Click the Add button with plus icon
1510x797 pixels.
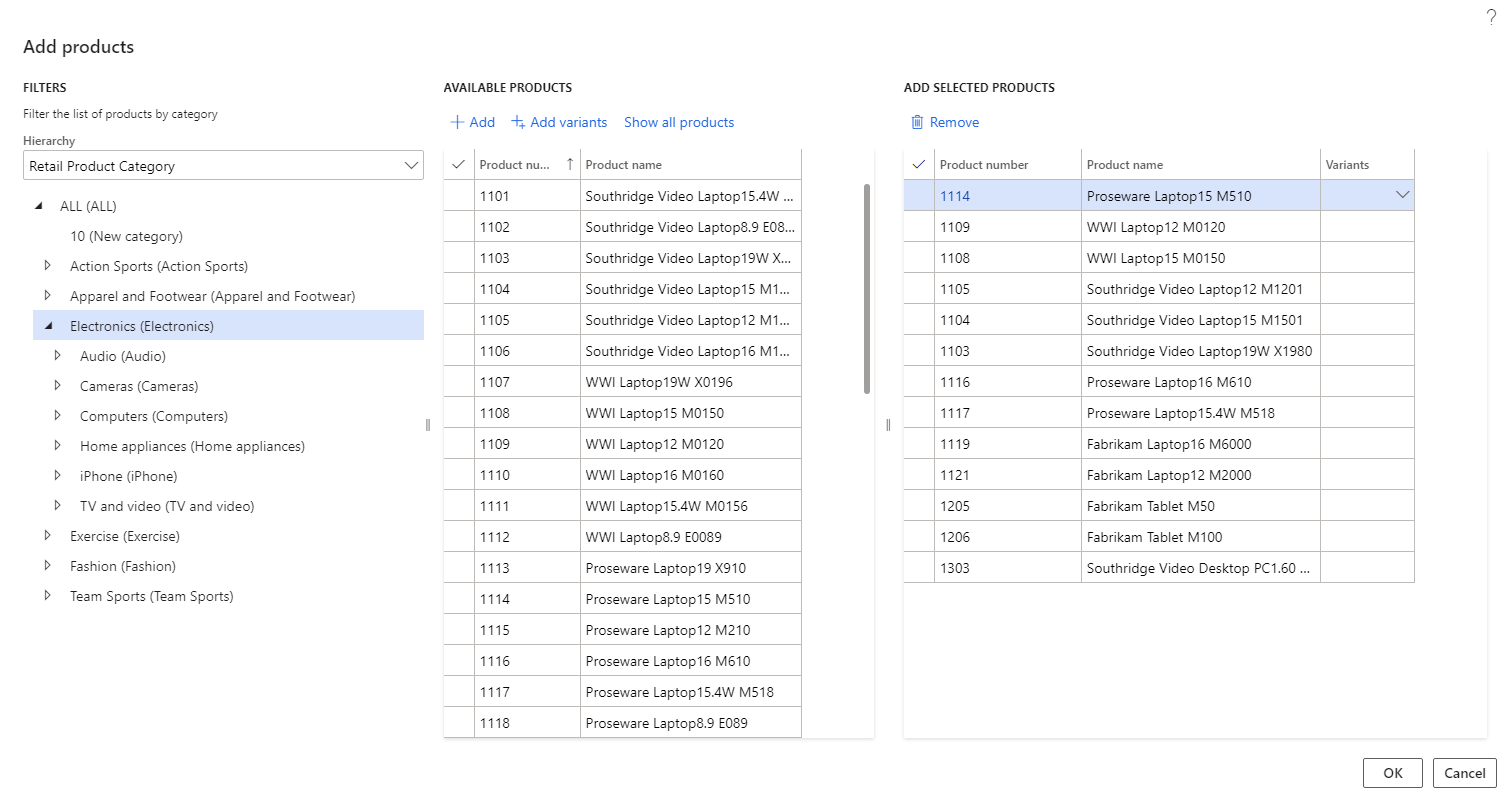(x=472, y=122)
